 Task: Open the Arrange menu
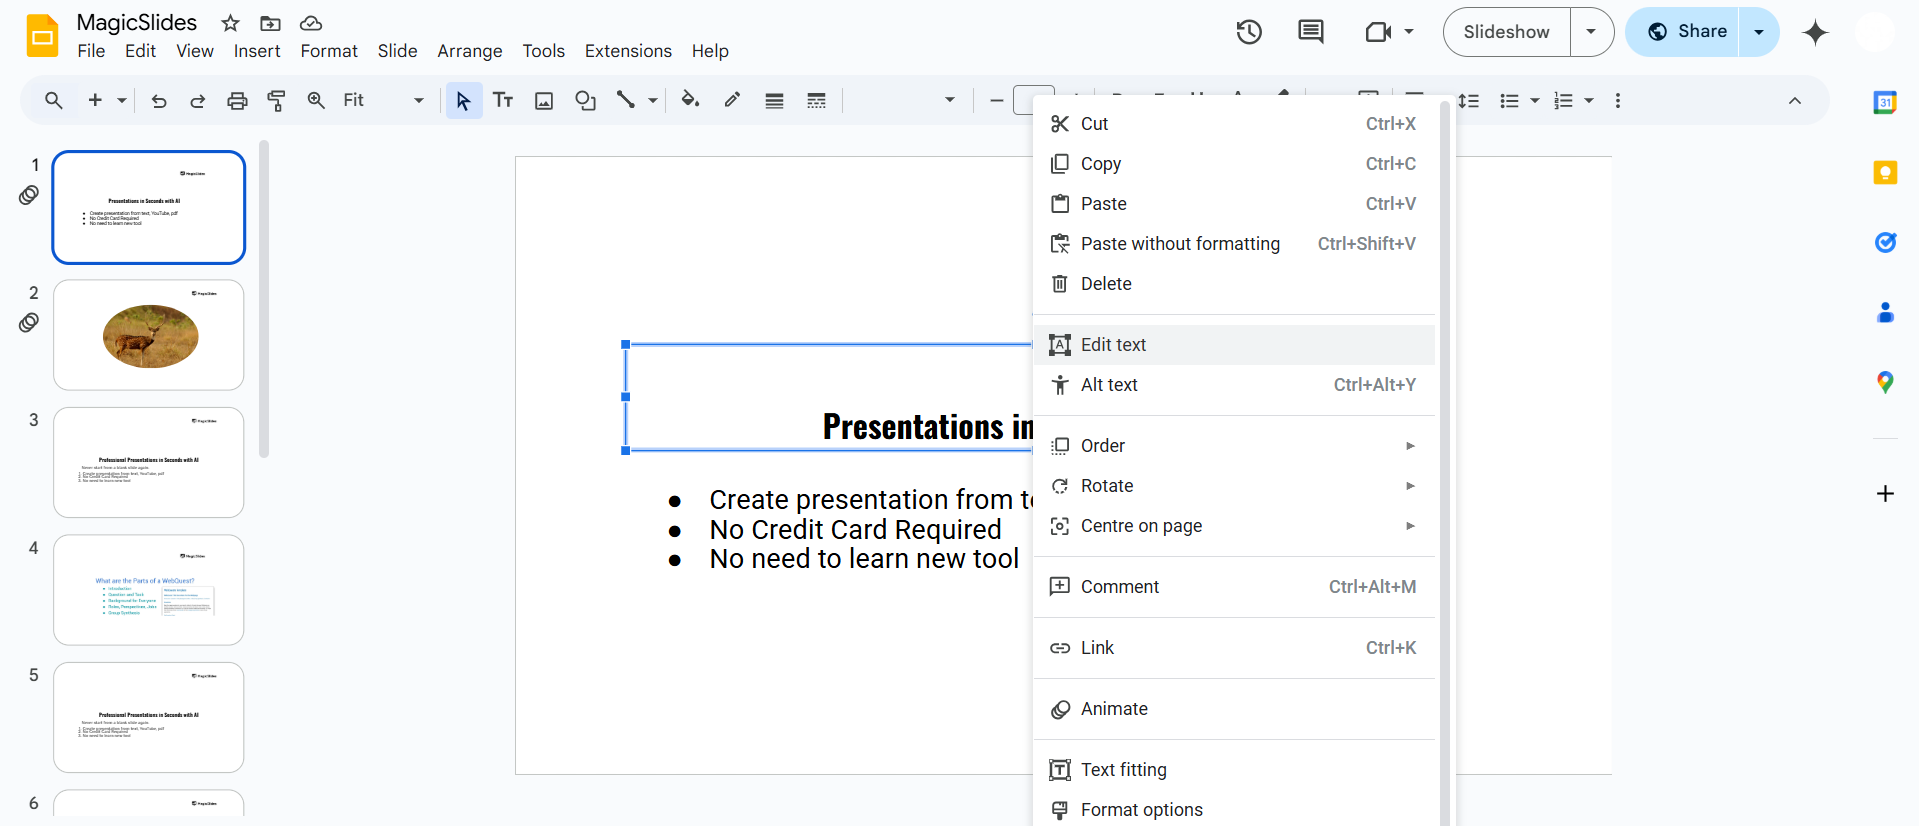coord(469,51)
